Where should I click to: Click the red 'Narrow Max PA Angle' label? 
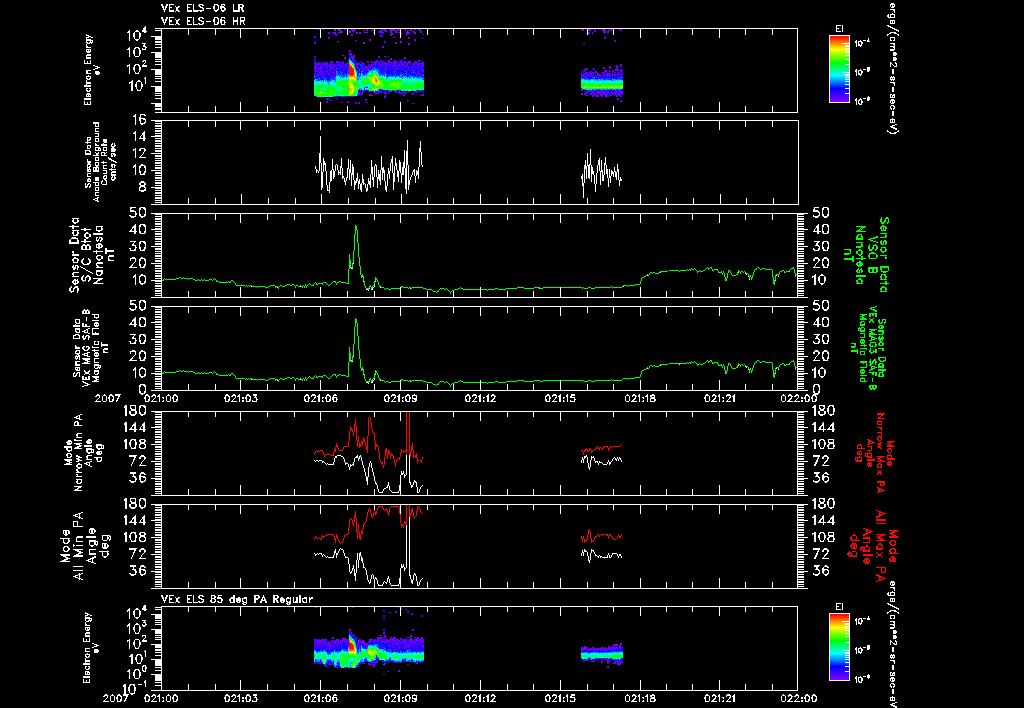pyautogui.click(x=875, y=453)
